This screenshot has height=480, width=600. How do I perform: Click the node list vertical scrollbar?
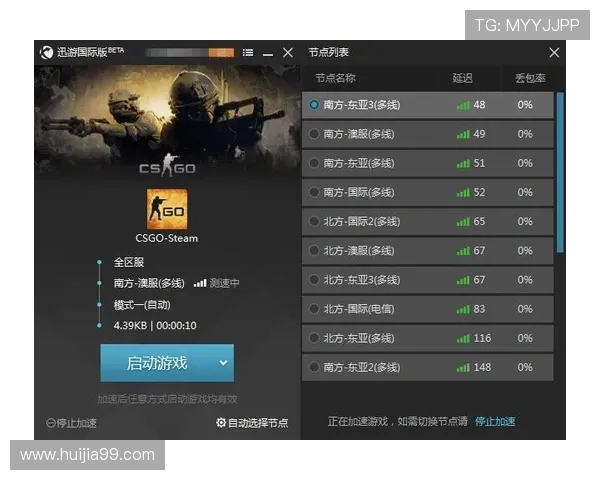560,172
